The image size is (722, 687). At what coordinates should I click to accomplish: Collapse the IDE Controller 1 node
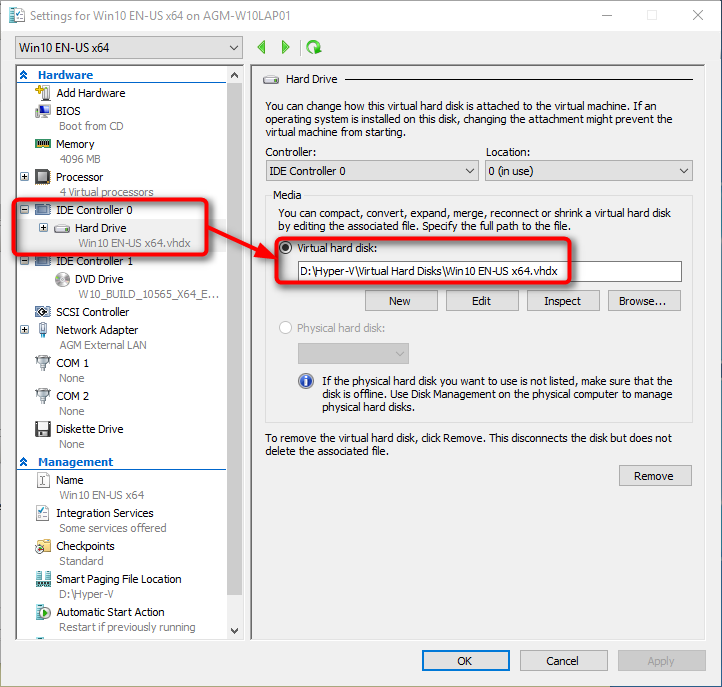[24, 261]
